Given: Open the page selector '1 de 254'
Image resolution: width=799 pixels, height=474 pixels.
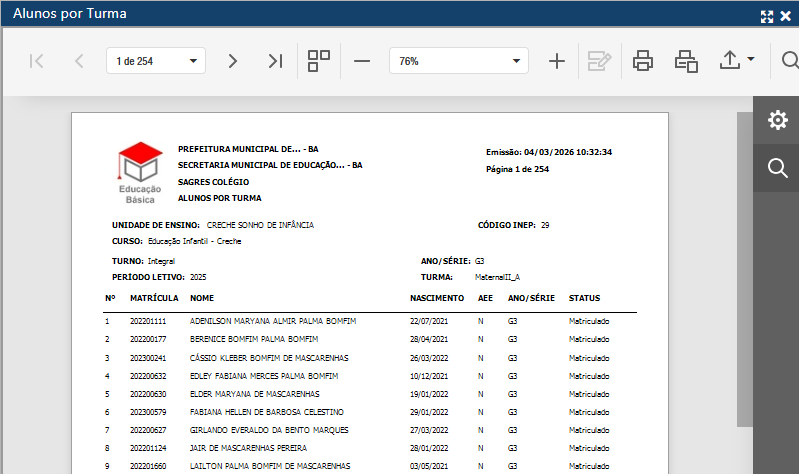Looking at the screenshot, I should 155,61.
